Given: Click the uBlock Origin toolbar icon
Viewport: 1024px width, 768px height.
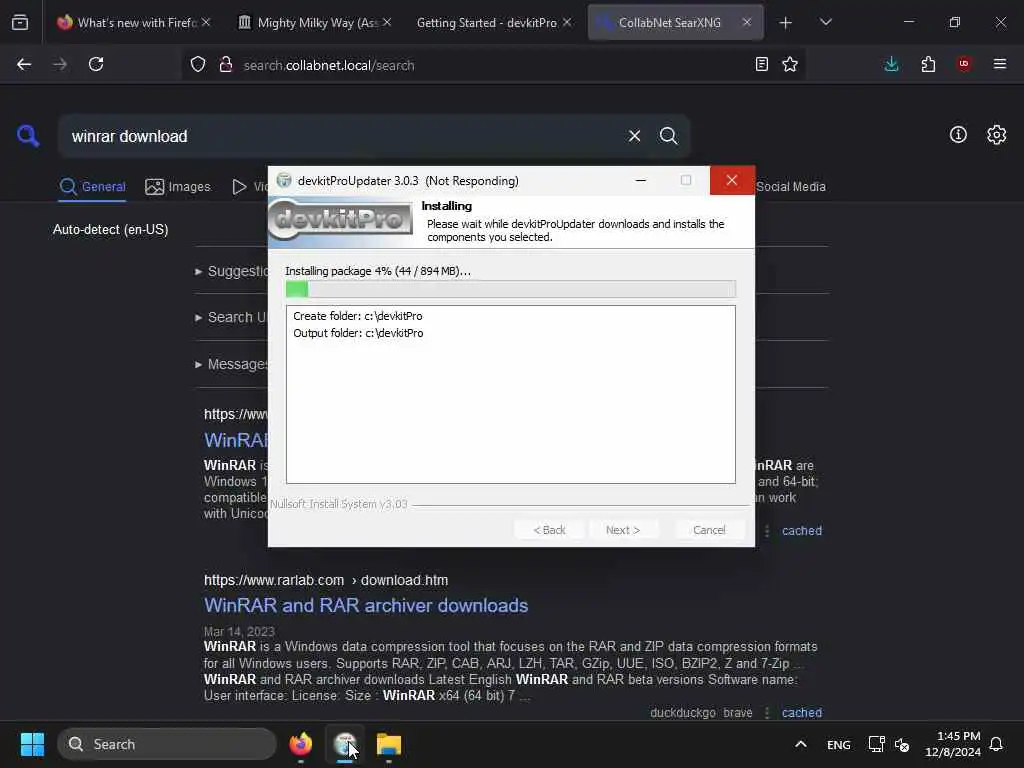Looking at the screenshot, I should [964, 64].
